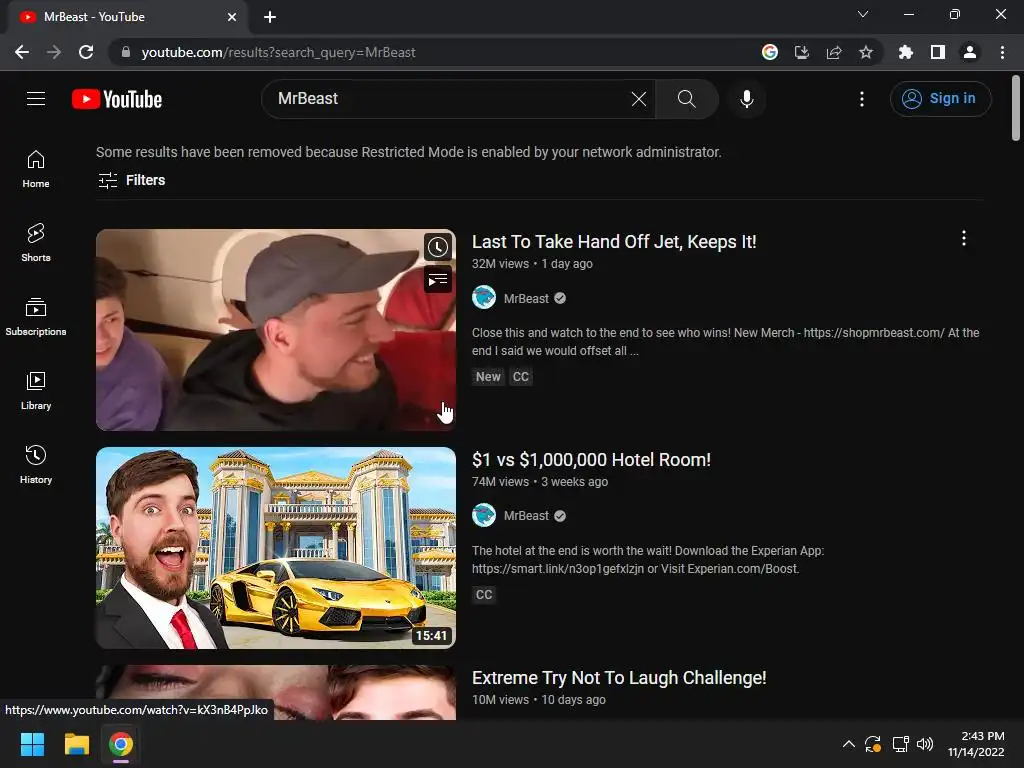Open MrBeast channel avatar under jet video
This screenshot has height=768, width=1024.
click(x=484, y=298)
